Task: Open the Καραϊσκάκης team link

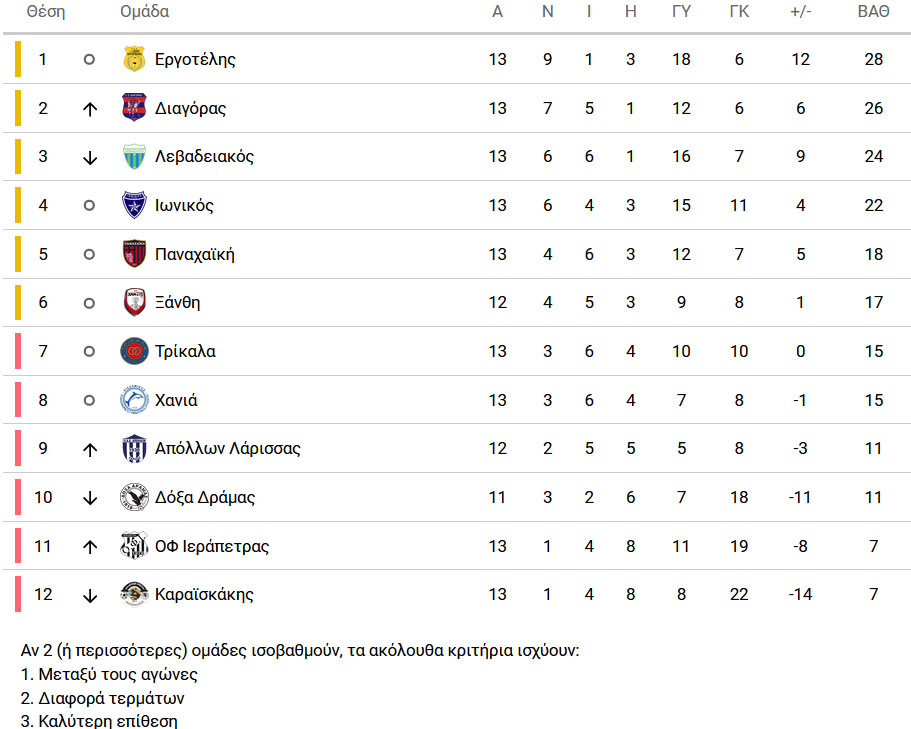Action: click(204, 595)
